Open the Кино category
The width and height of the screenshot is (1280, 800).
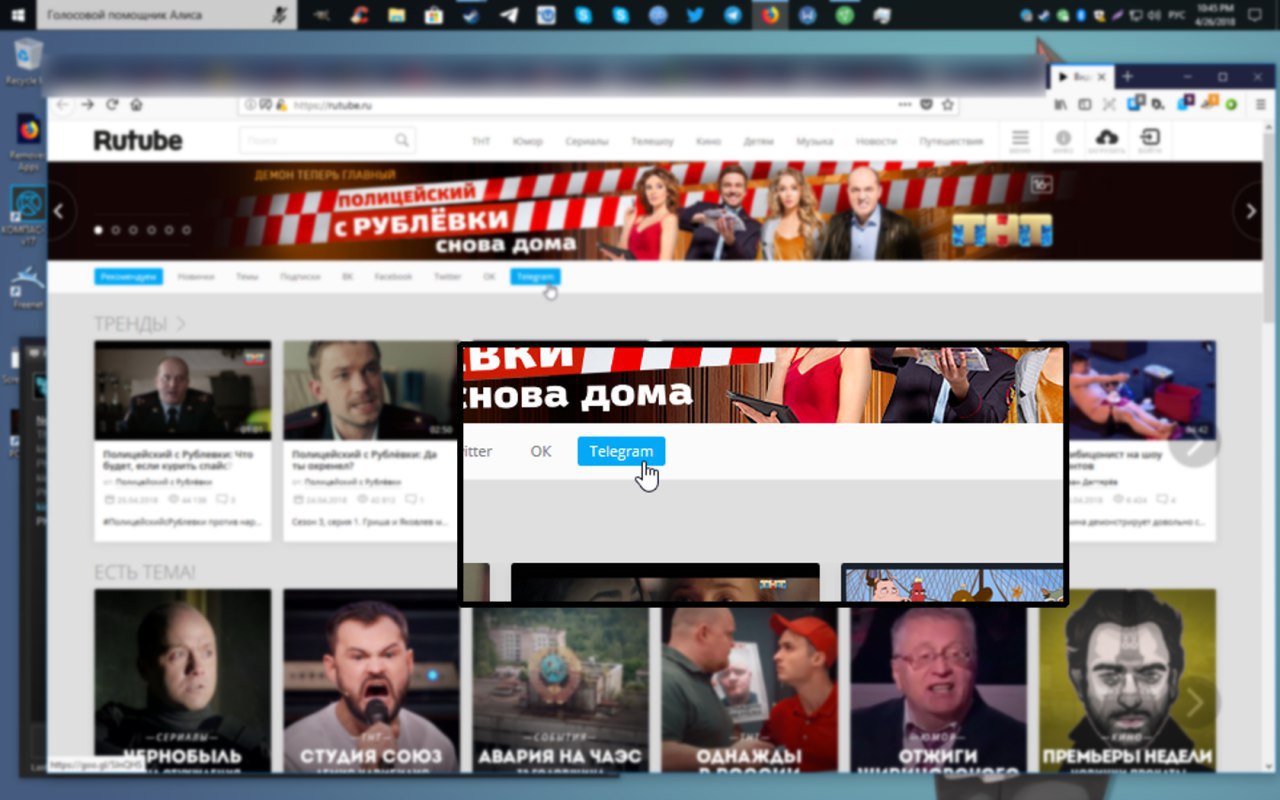pyautogui.click(x=709, y=141)
